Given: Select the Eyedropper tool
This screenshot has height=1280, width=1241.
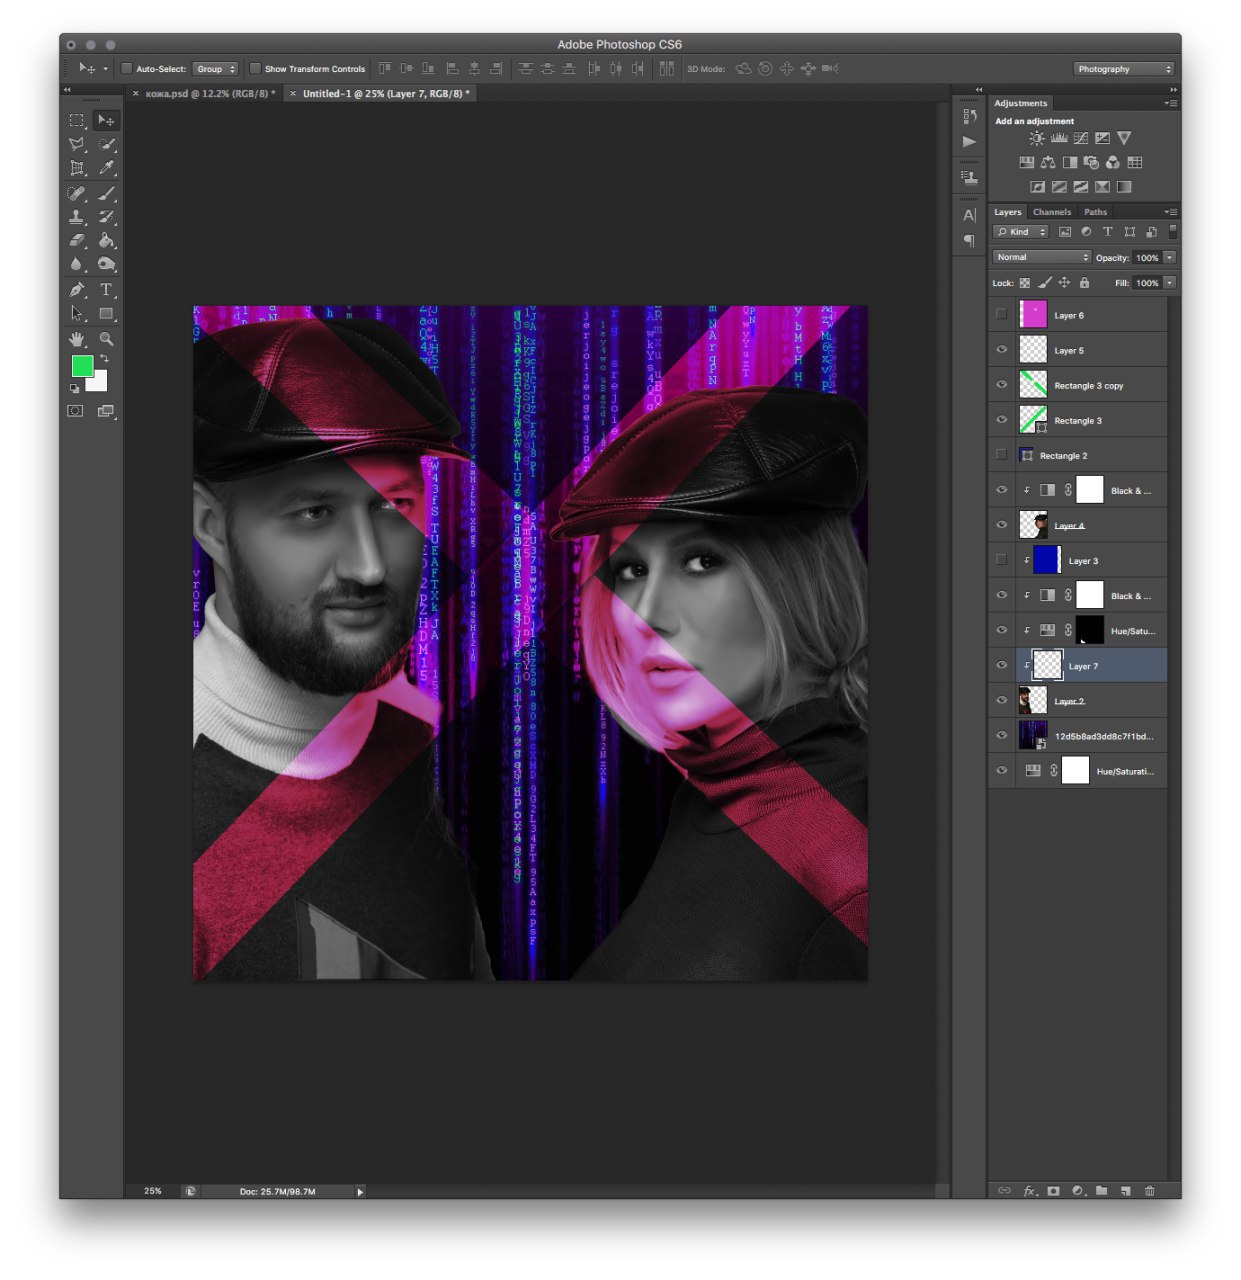Looking at the screenshot, I should (x=106, y=168).
